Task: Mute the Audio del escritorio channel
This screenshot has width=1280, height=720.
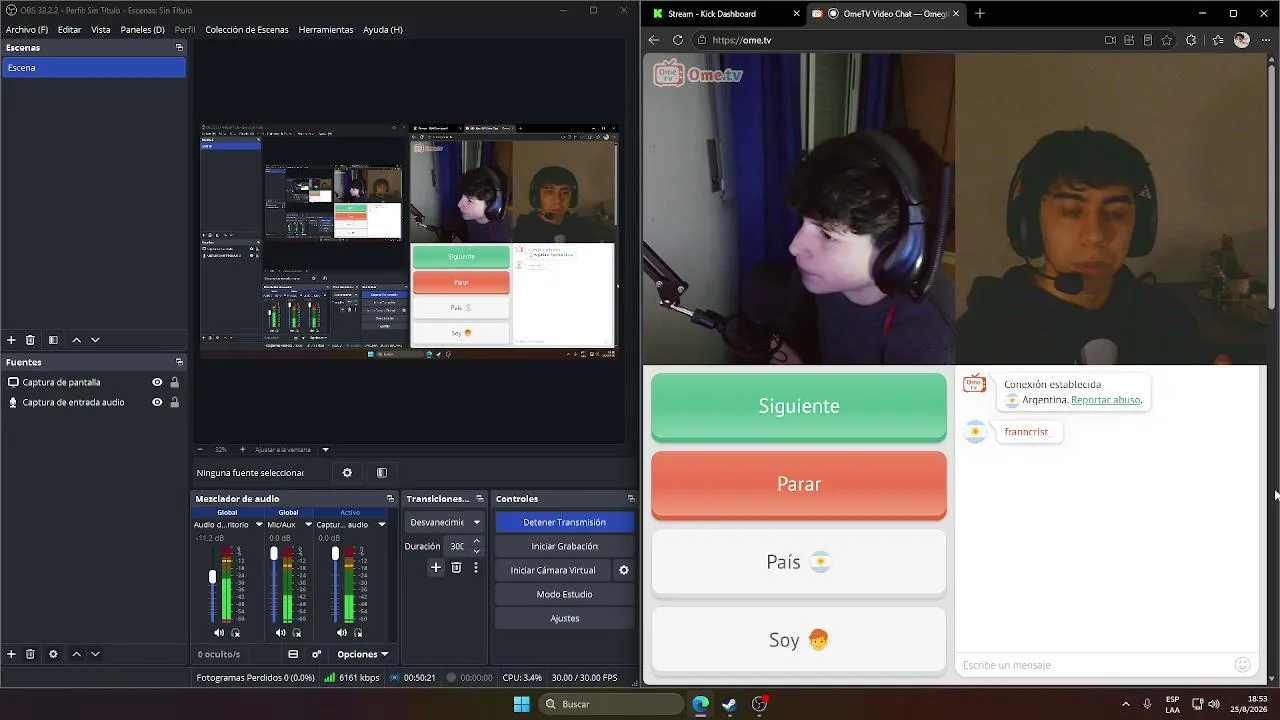Action: (x=219, y=633)
